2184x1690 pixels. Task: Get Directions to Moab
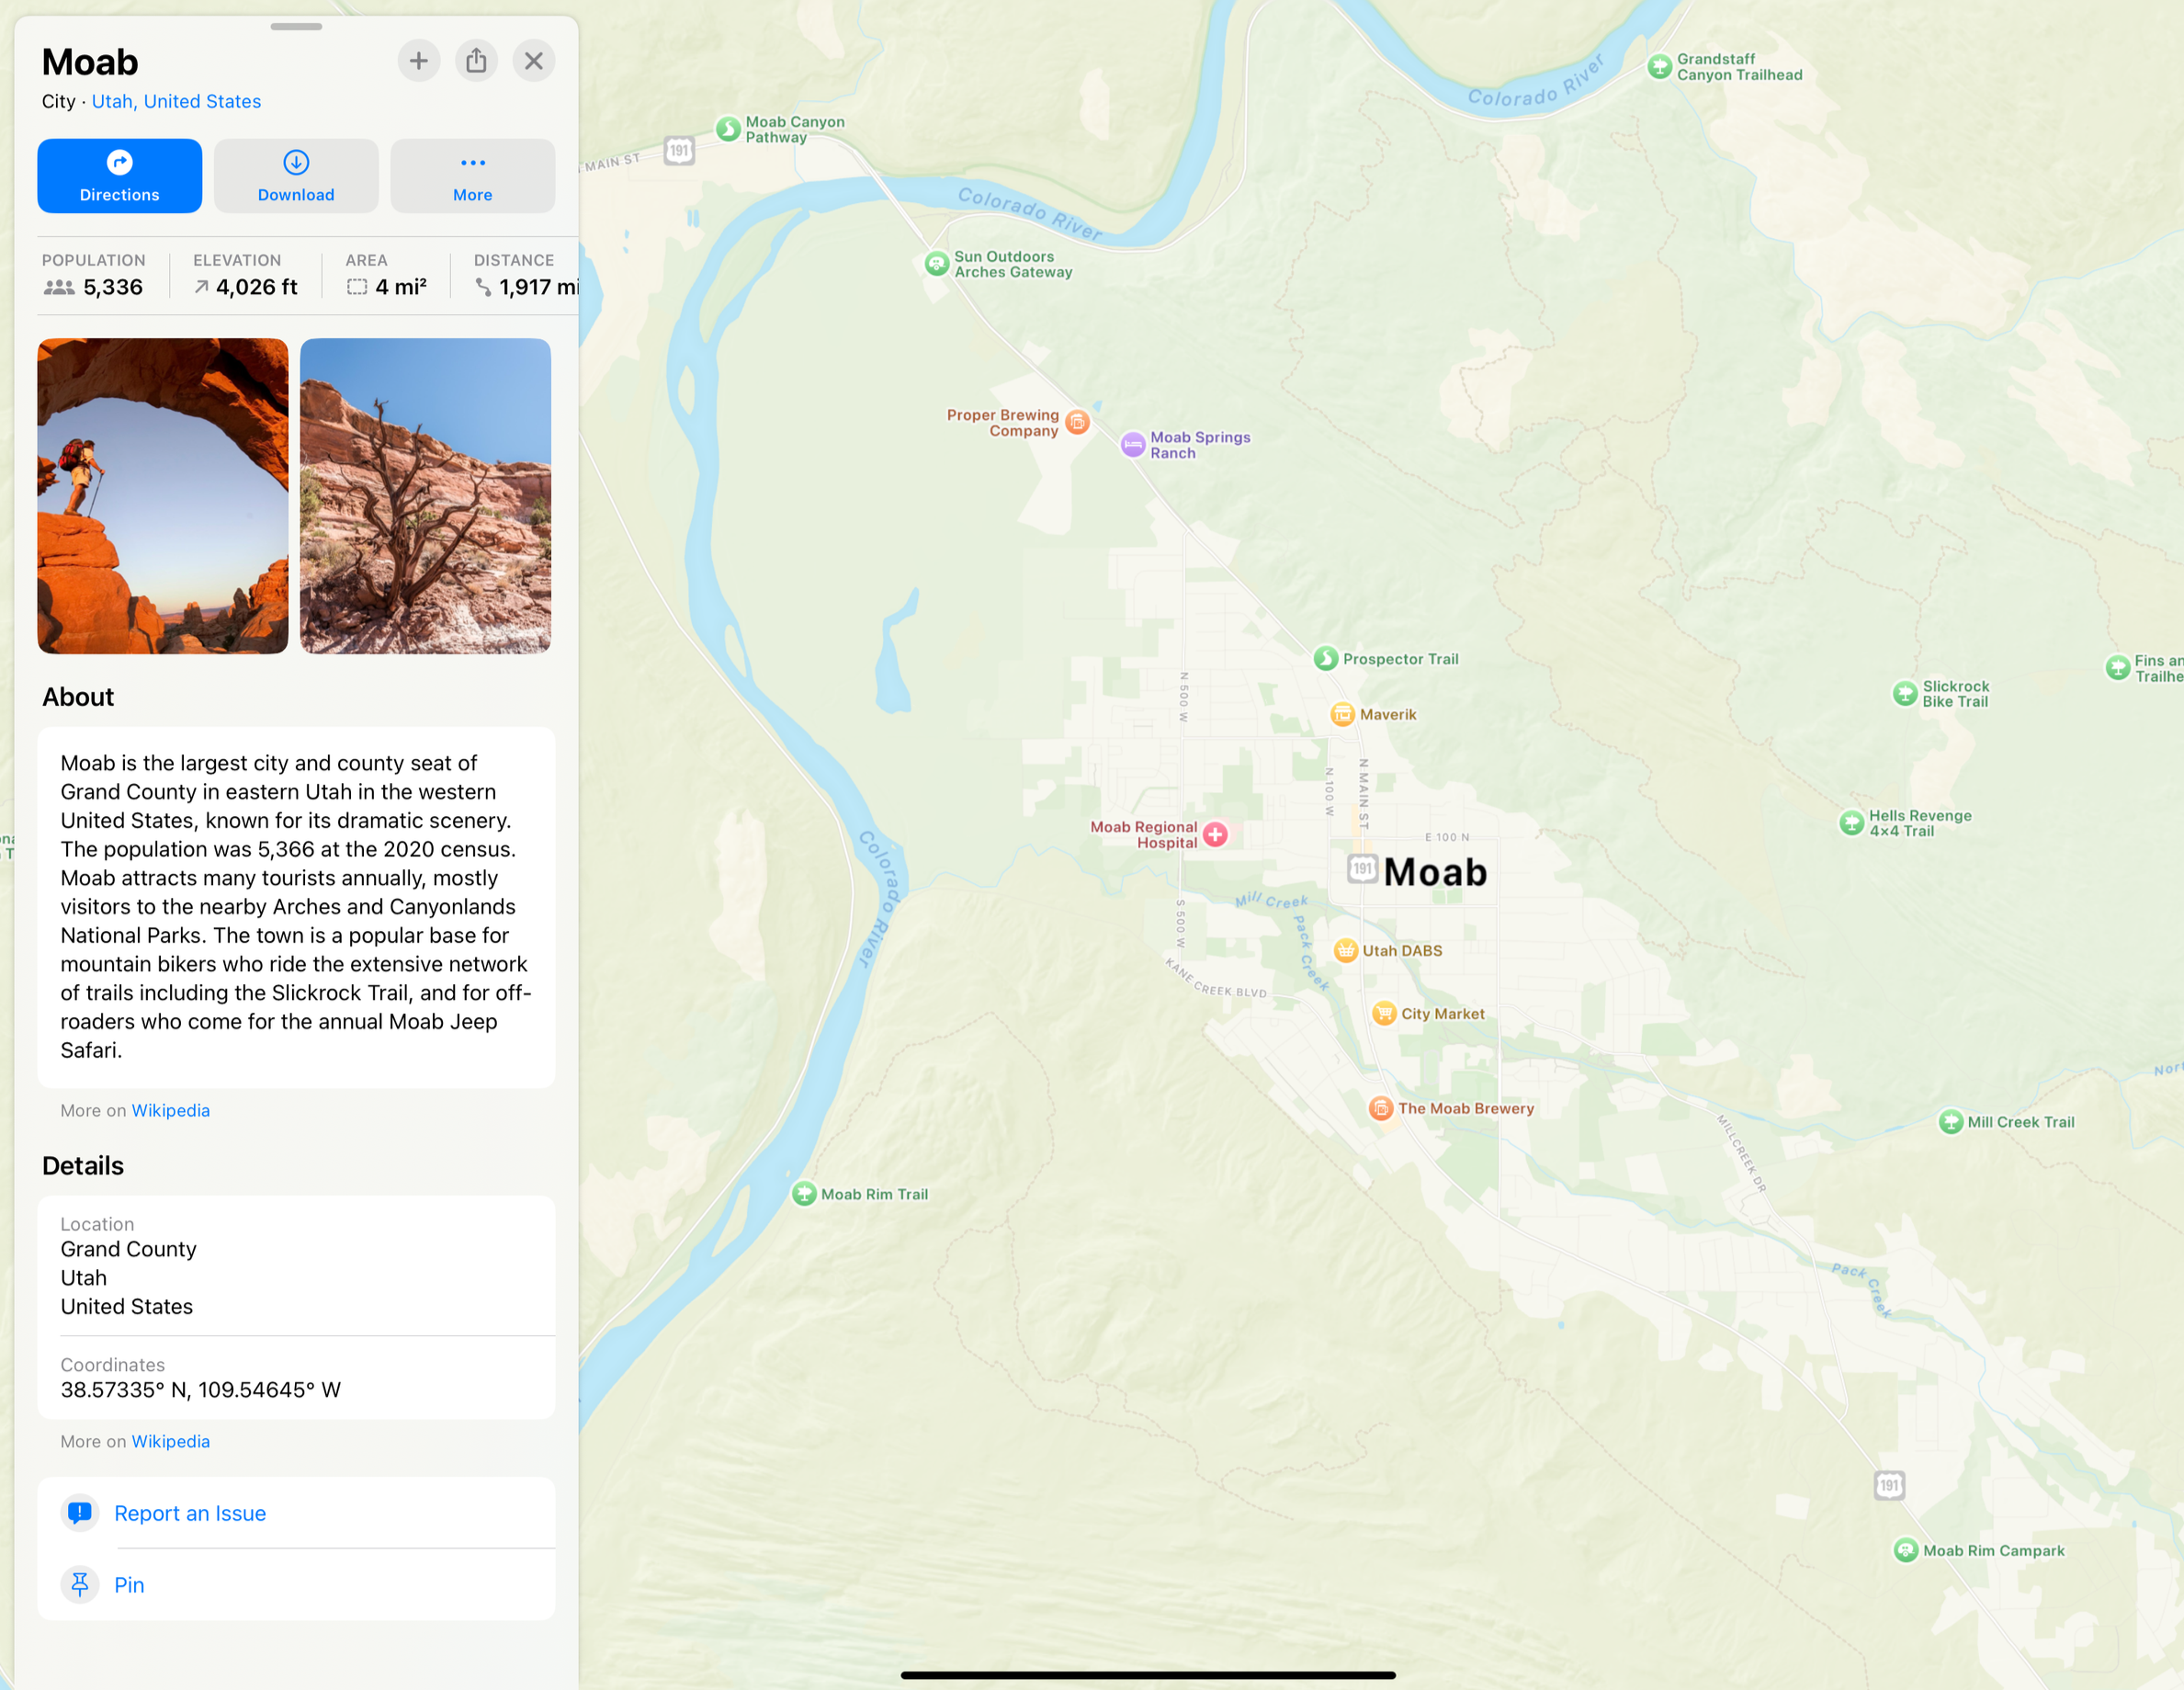pyautogui.click(x=119, y=176)
